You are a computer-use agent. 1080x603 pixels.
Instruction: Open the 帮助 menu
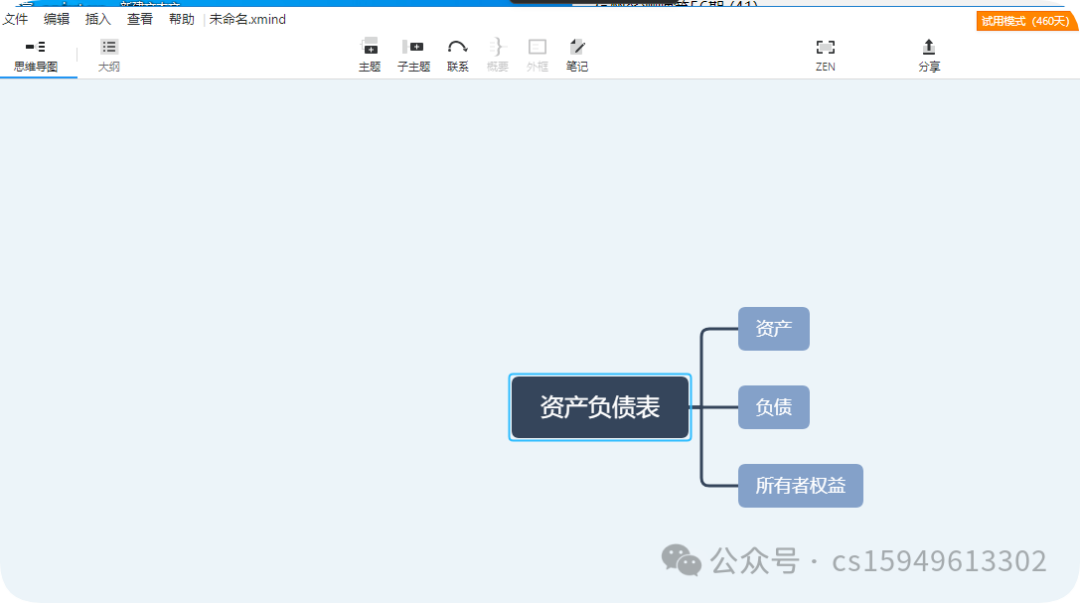point(181,19)
